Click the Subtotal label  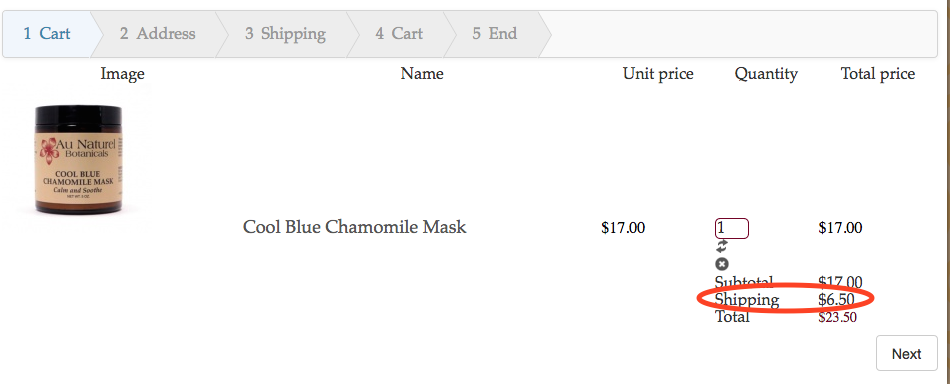[x=744, y=282]
